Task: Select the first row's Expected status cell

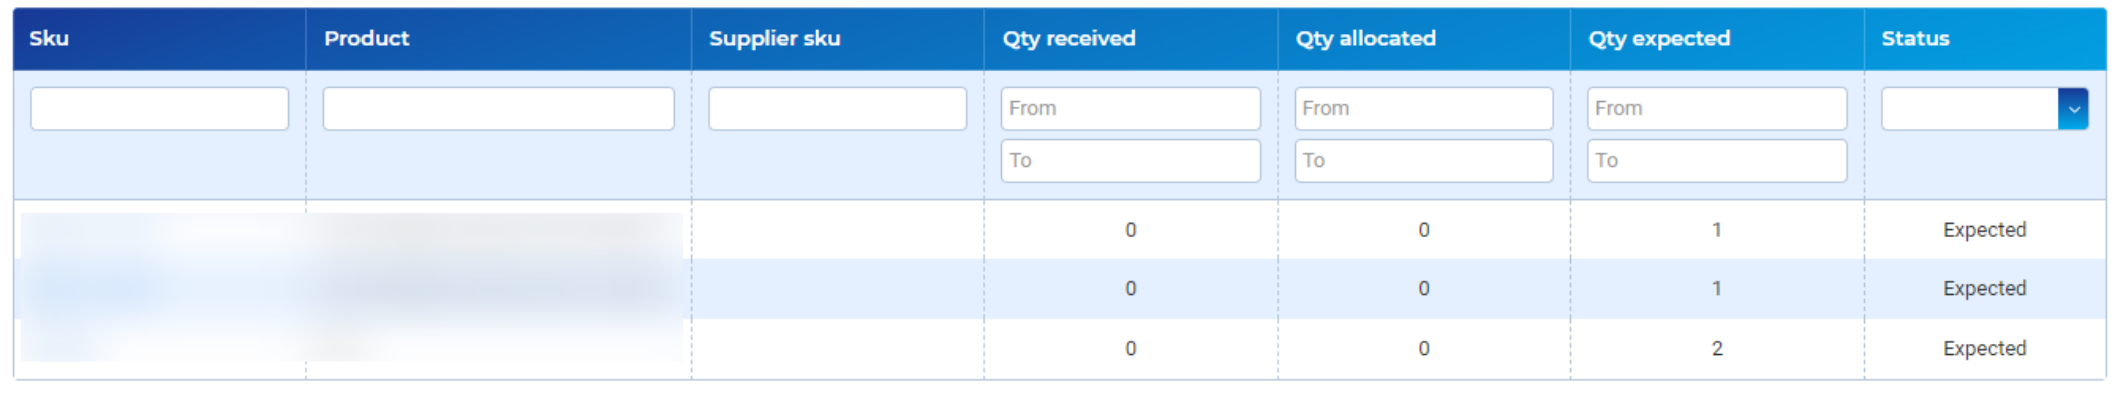Action: 1984,230
